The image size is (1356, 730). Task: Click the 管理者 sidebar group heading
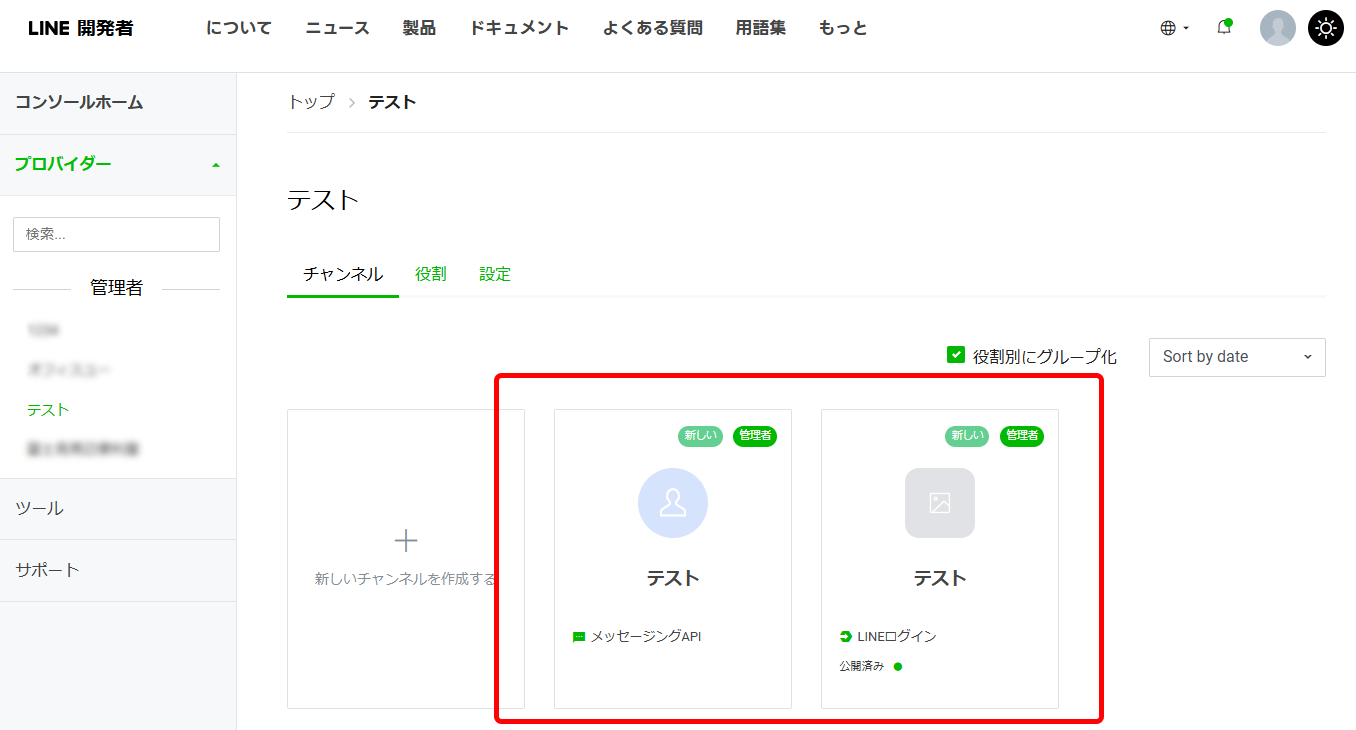click(x=116, y=289)
